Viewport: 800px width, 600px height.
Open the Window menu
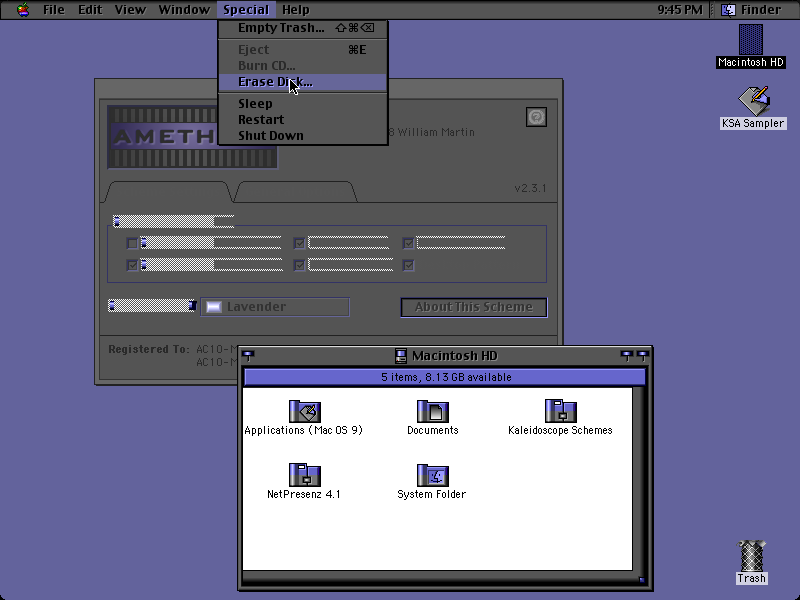click(x=184, y=10)
